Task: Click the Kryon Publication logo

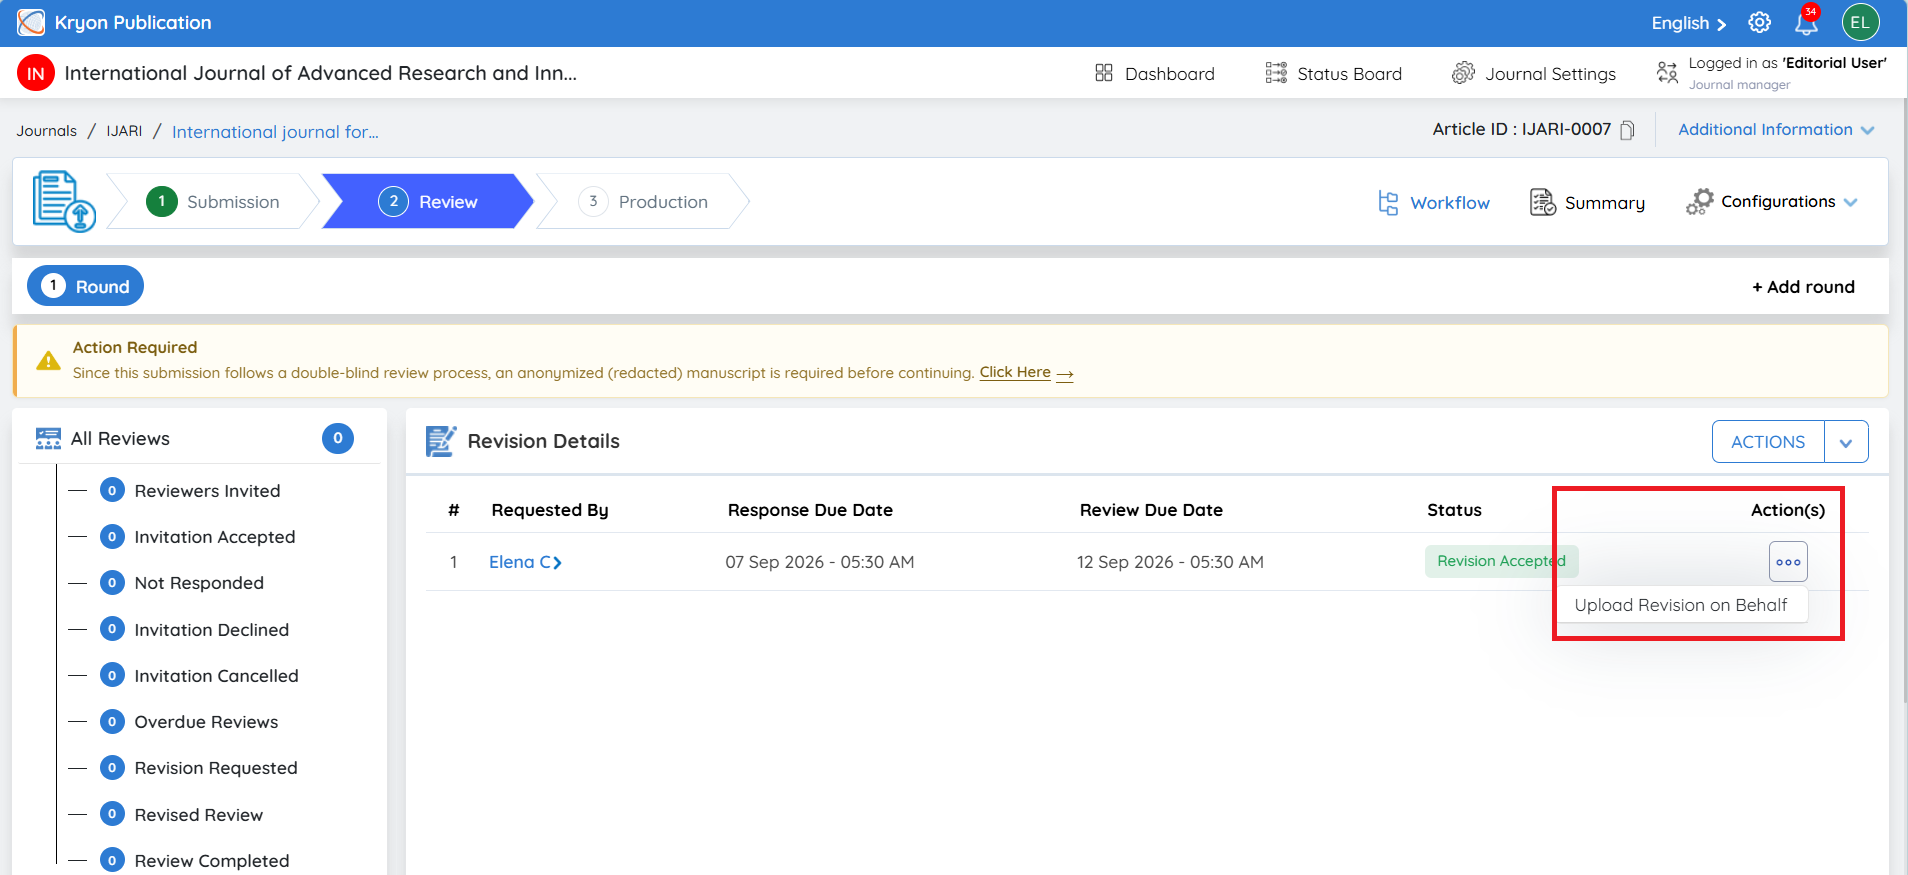Action: click(31, 22)
